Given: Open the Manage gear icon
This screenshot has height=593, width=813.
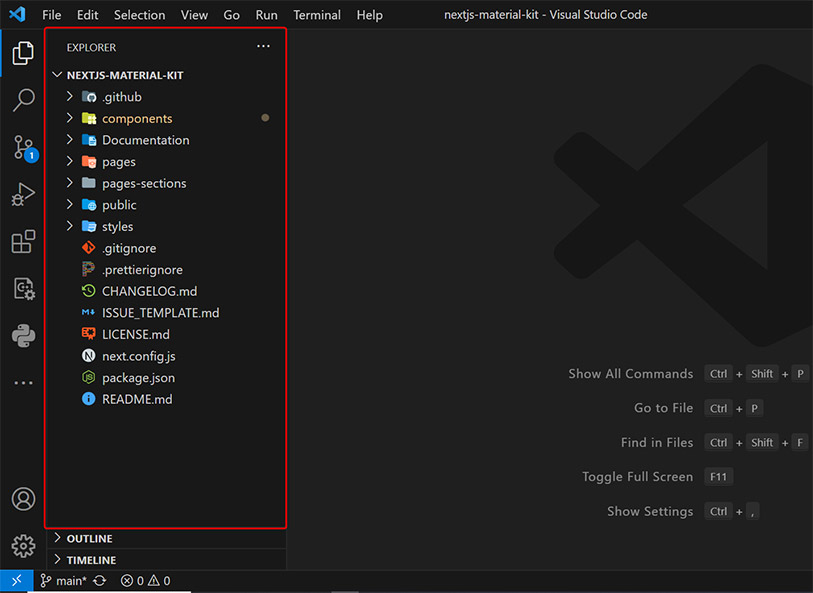Looking at the screenshot, I should click(x=23, y=546).
